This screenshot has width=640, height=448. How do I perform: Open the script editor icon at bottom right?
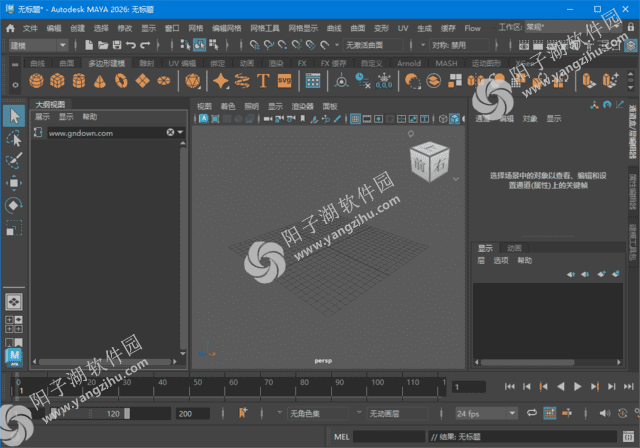pyautogui.click(x=629, y=437)
